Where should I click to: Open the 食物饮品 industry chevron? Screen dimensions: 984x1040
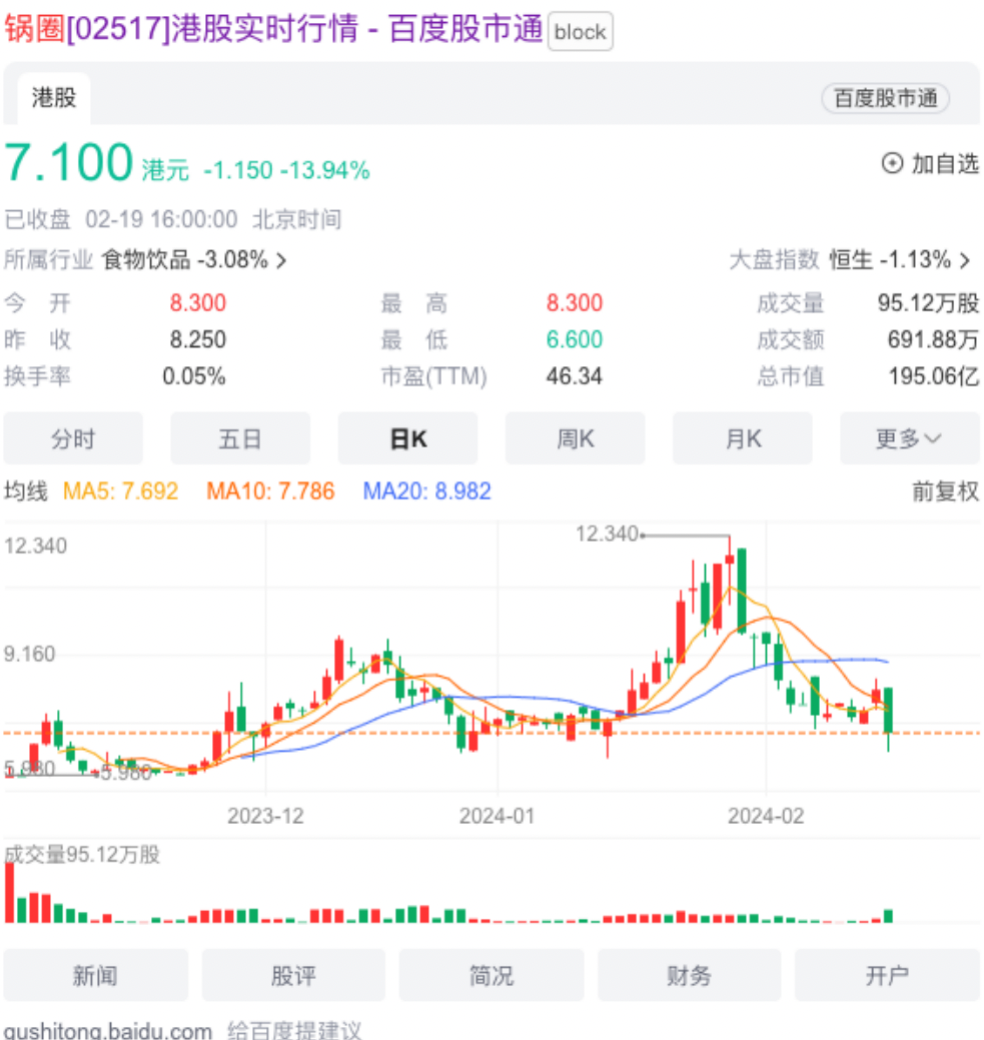(x=281, y=261)
